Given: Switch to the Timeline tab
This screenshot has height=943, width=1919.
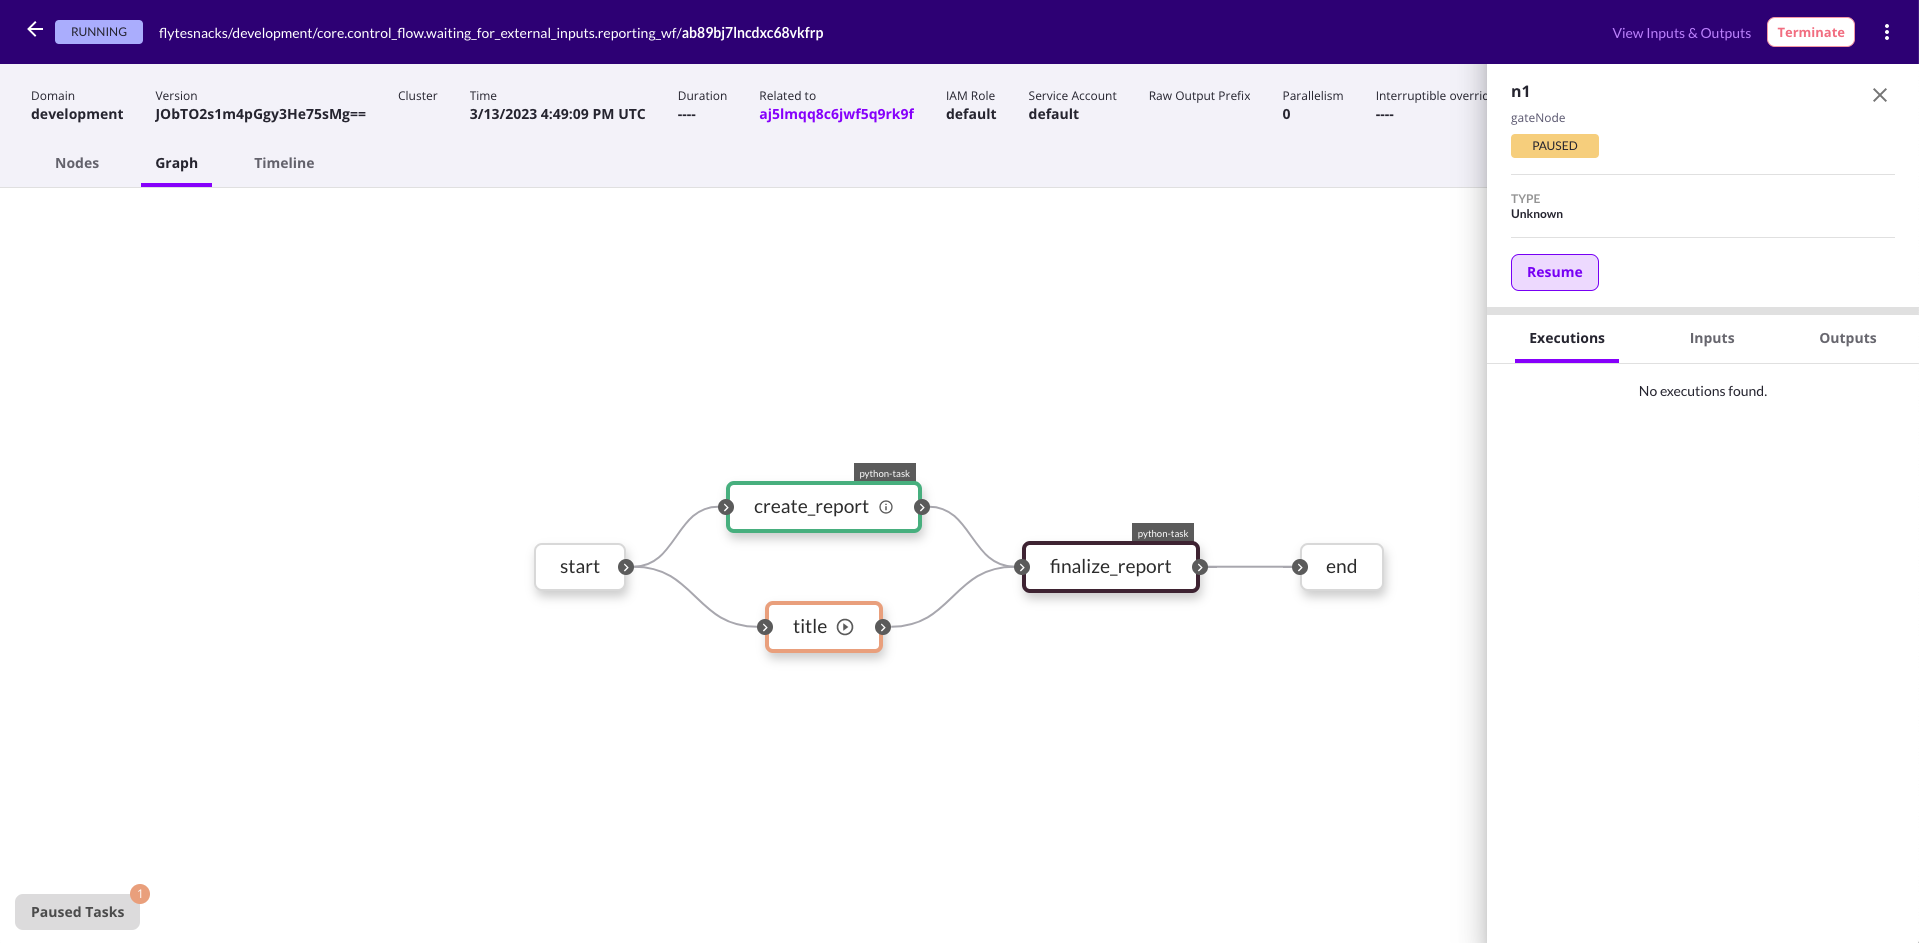Looking at the screenshot, I should pos(283,163).
